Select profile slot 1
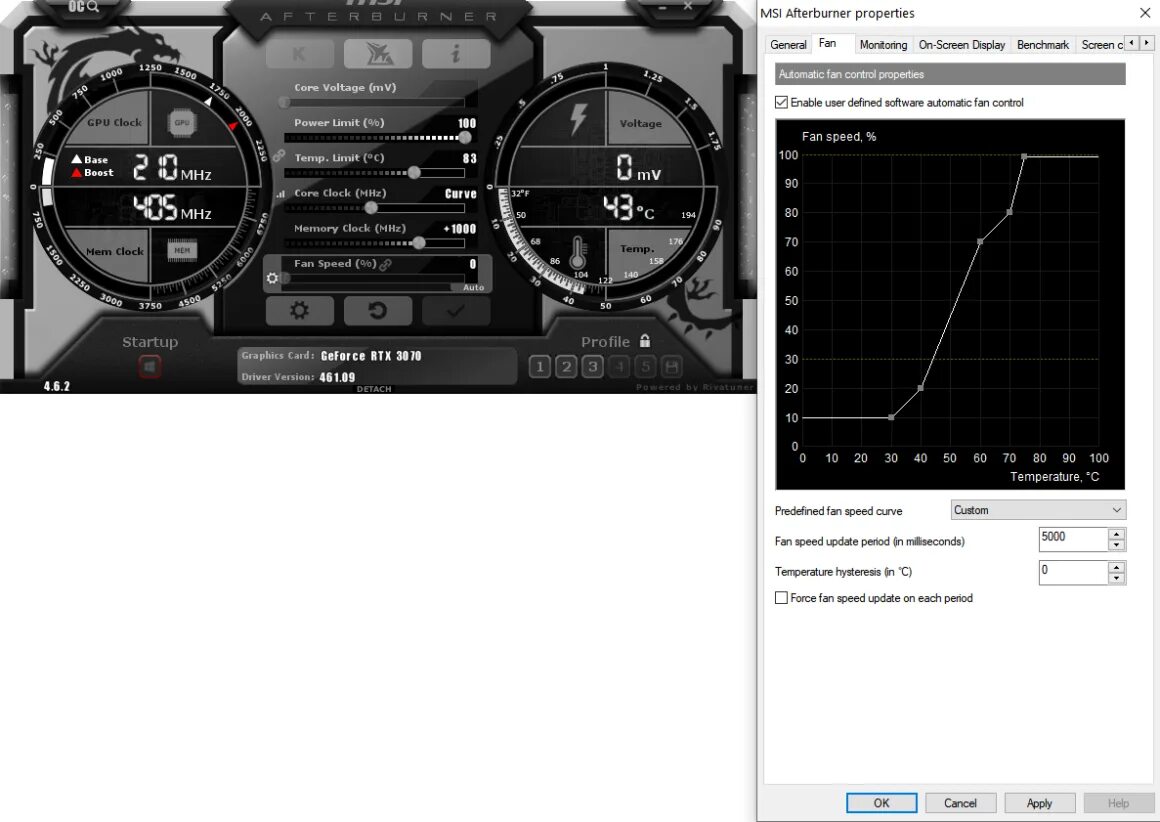Viewport: 1160px width, 822px height. [540, 366]
